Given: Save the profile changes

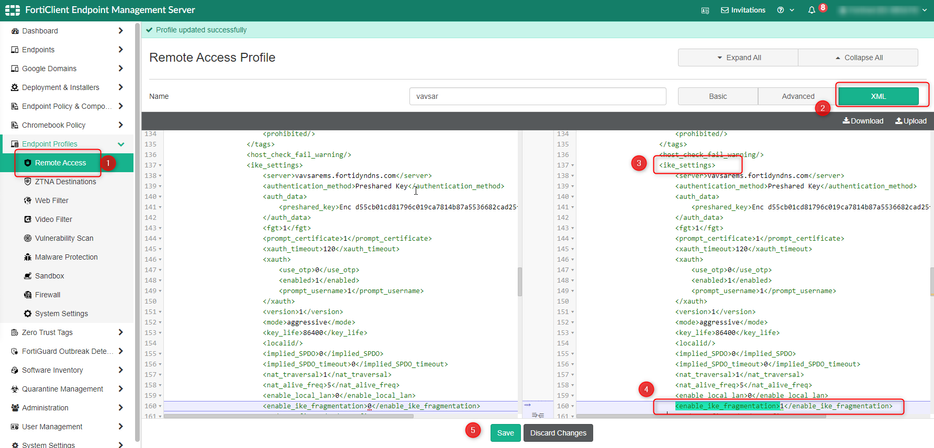Looking at the screenshot, I should (505, 433).
